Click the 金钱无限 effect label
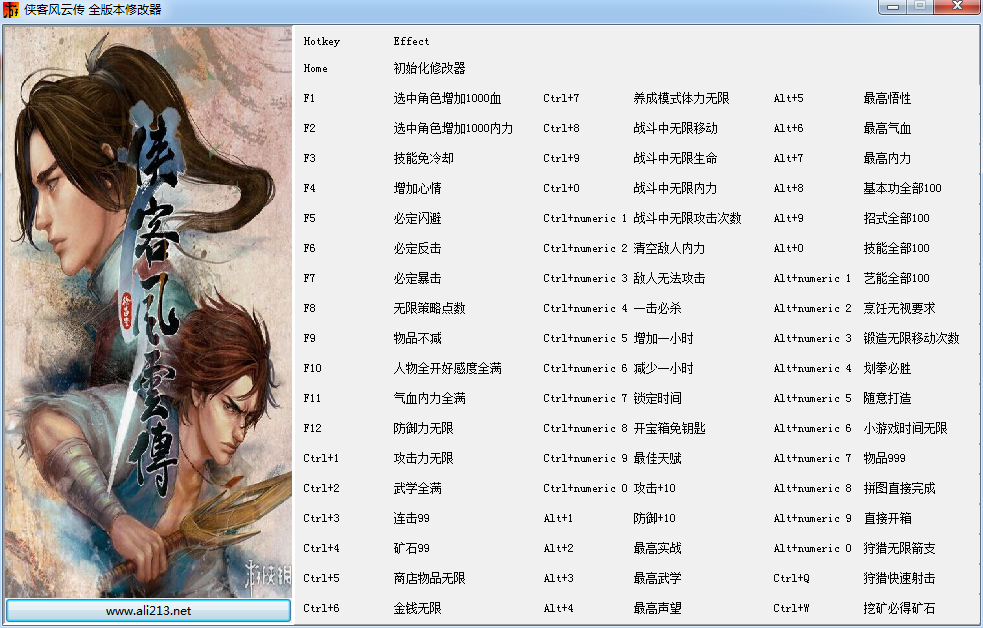Image resolution: width=983 pixels, height=628 pixels. [x=417, y=608]
